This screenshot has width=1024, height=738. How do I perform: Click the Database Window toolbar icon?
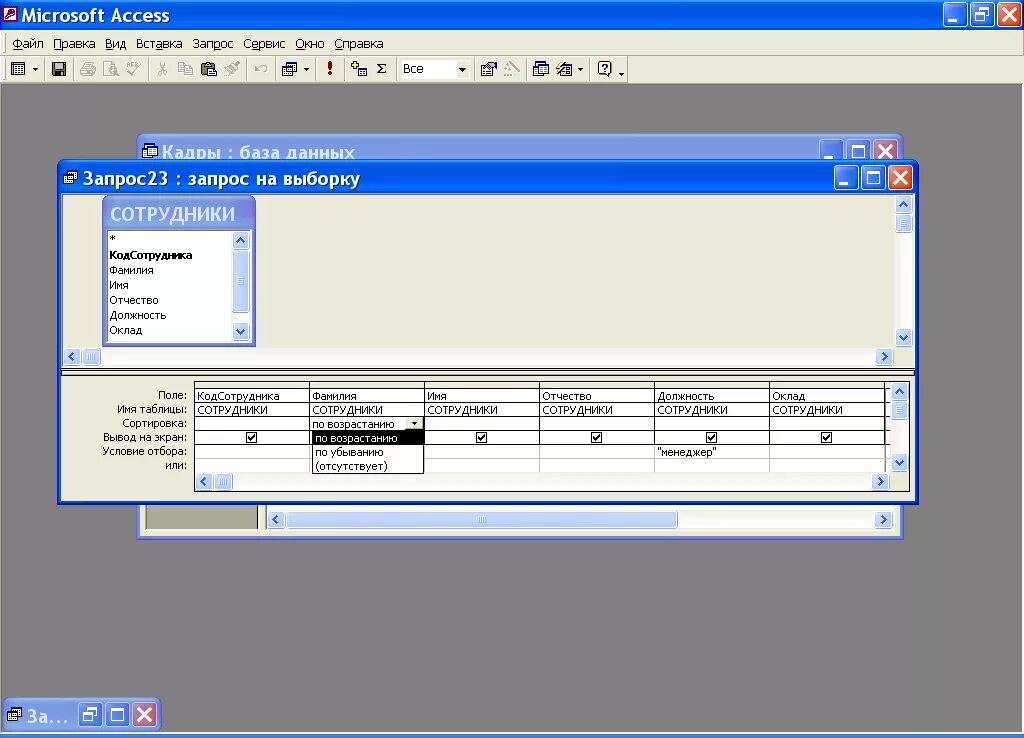coord(541,69)
